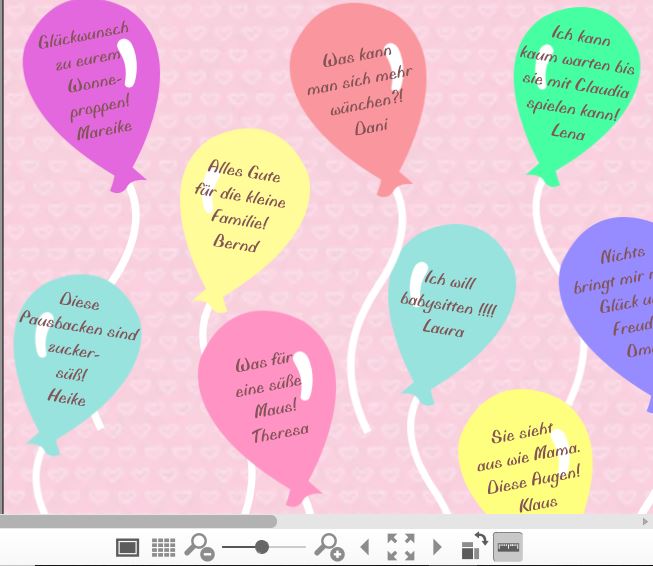Select the 'Klaus' signature
Viewport: 653px width, 566px height.
click(x=538, y=504)
